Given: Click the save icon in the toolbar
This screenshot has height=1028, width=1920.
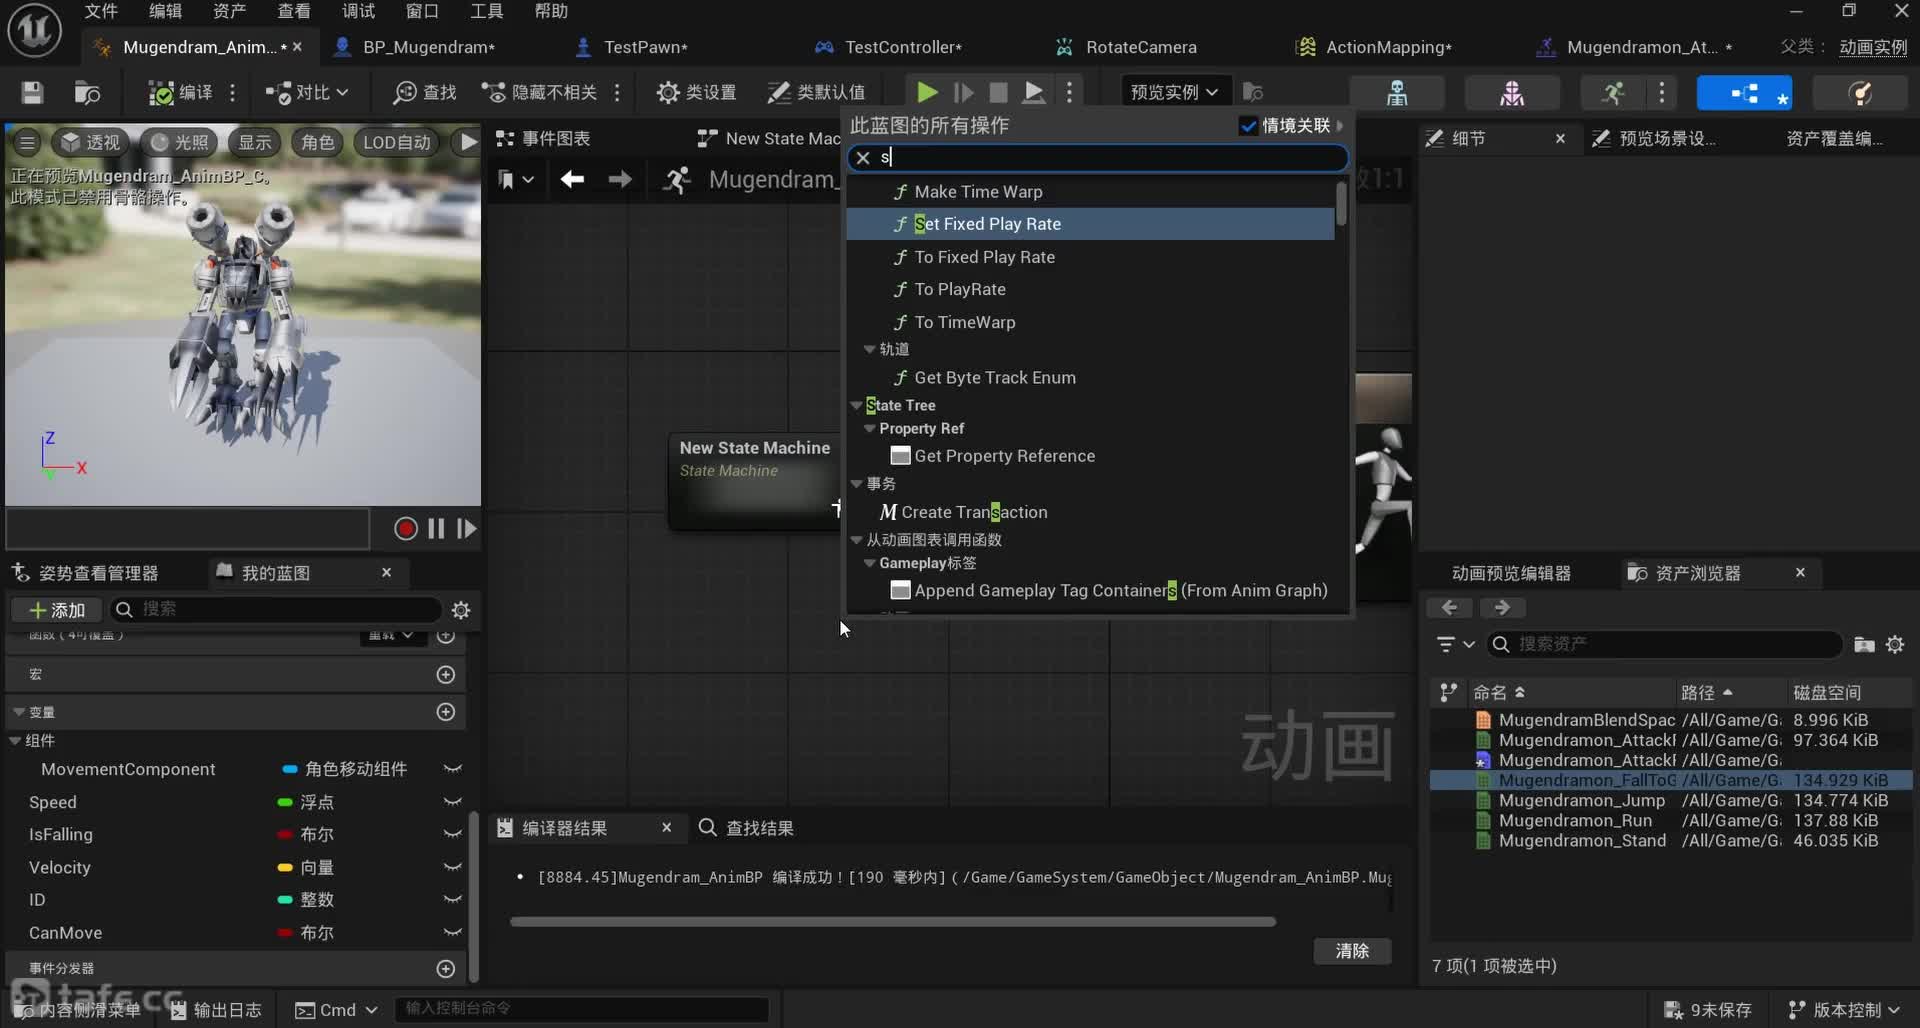Looking at the screenshot, I should coord(32,92).
